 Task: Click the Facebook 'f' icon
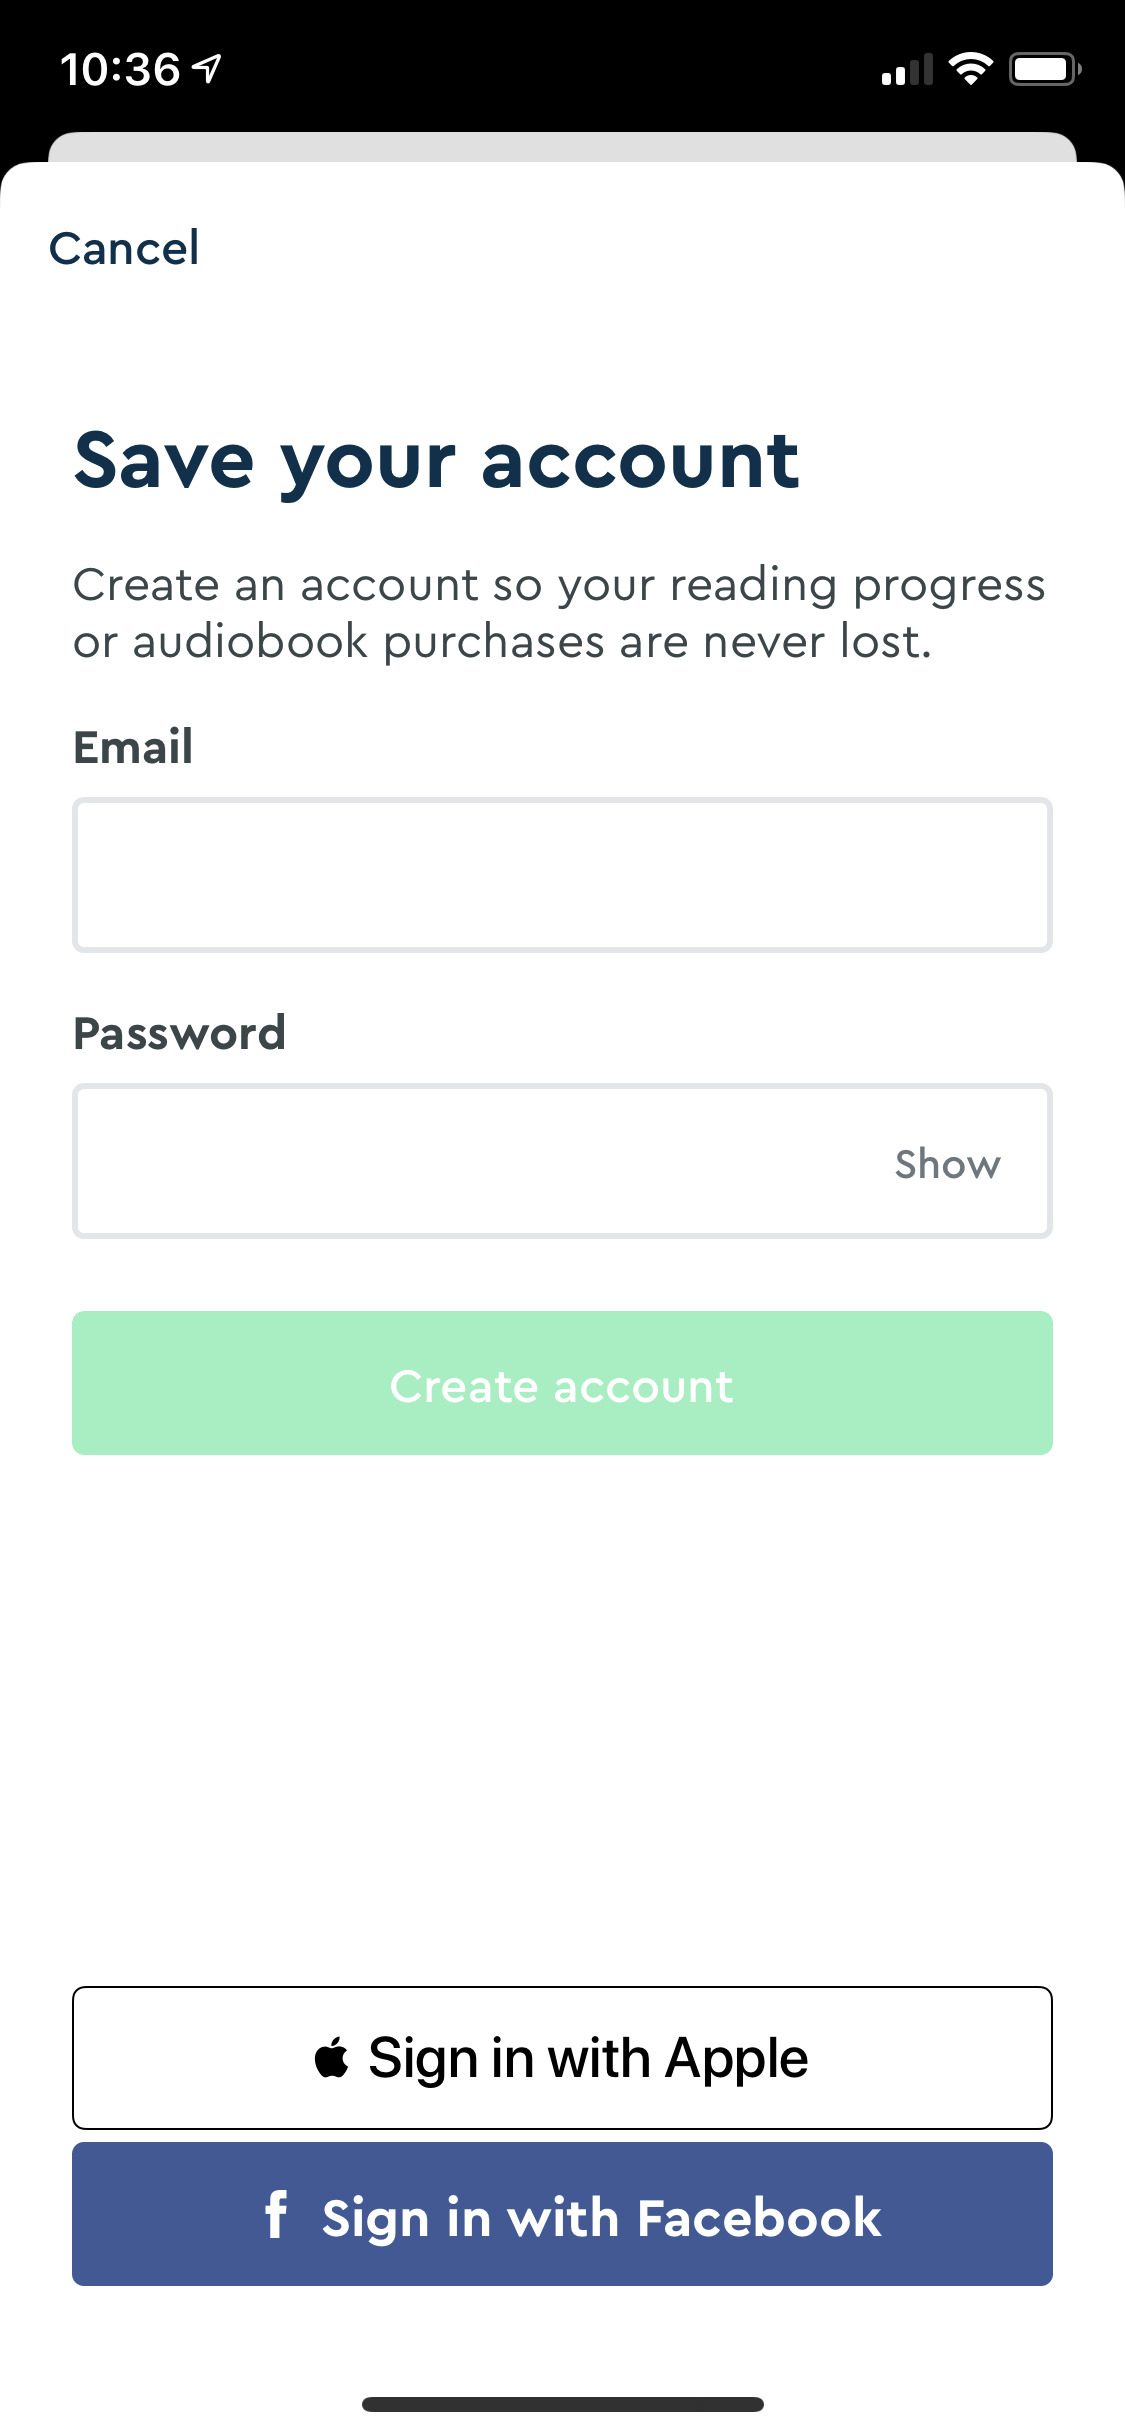[x=278, y=2217]
